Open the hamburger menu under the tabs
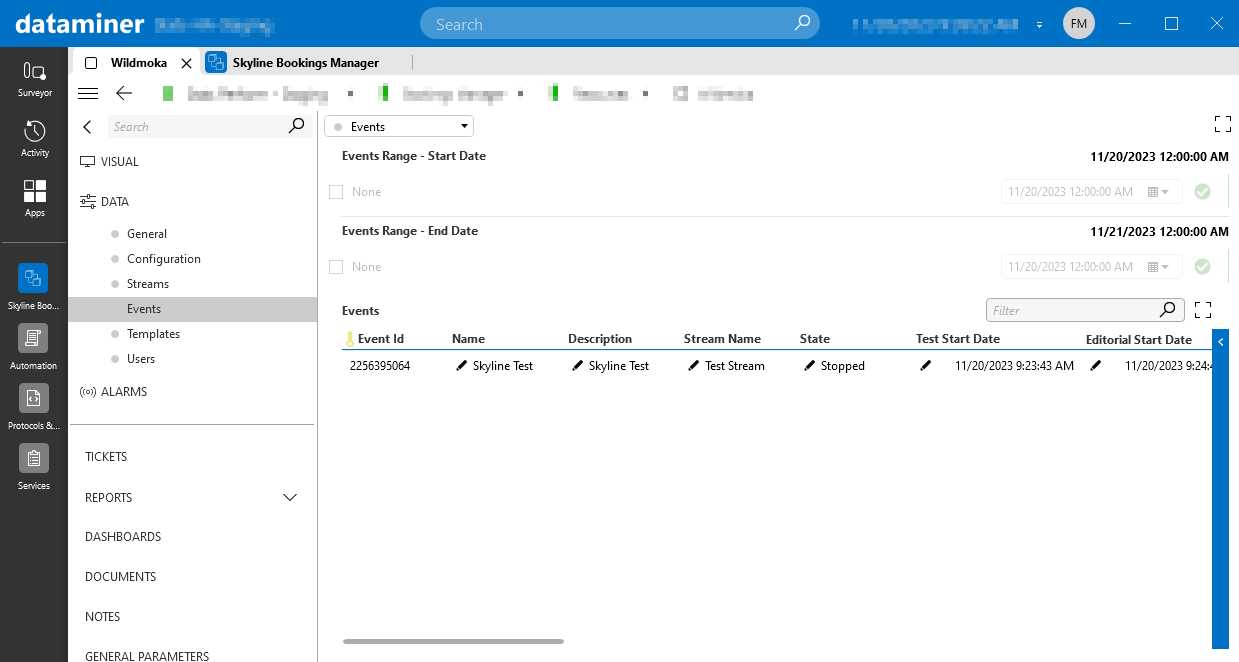Viewport: 1239px width, 662px height. click(88, 93)
